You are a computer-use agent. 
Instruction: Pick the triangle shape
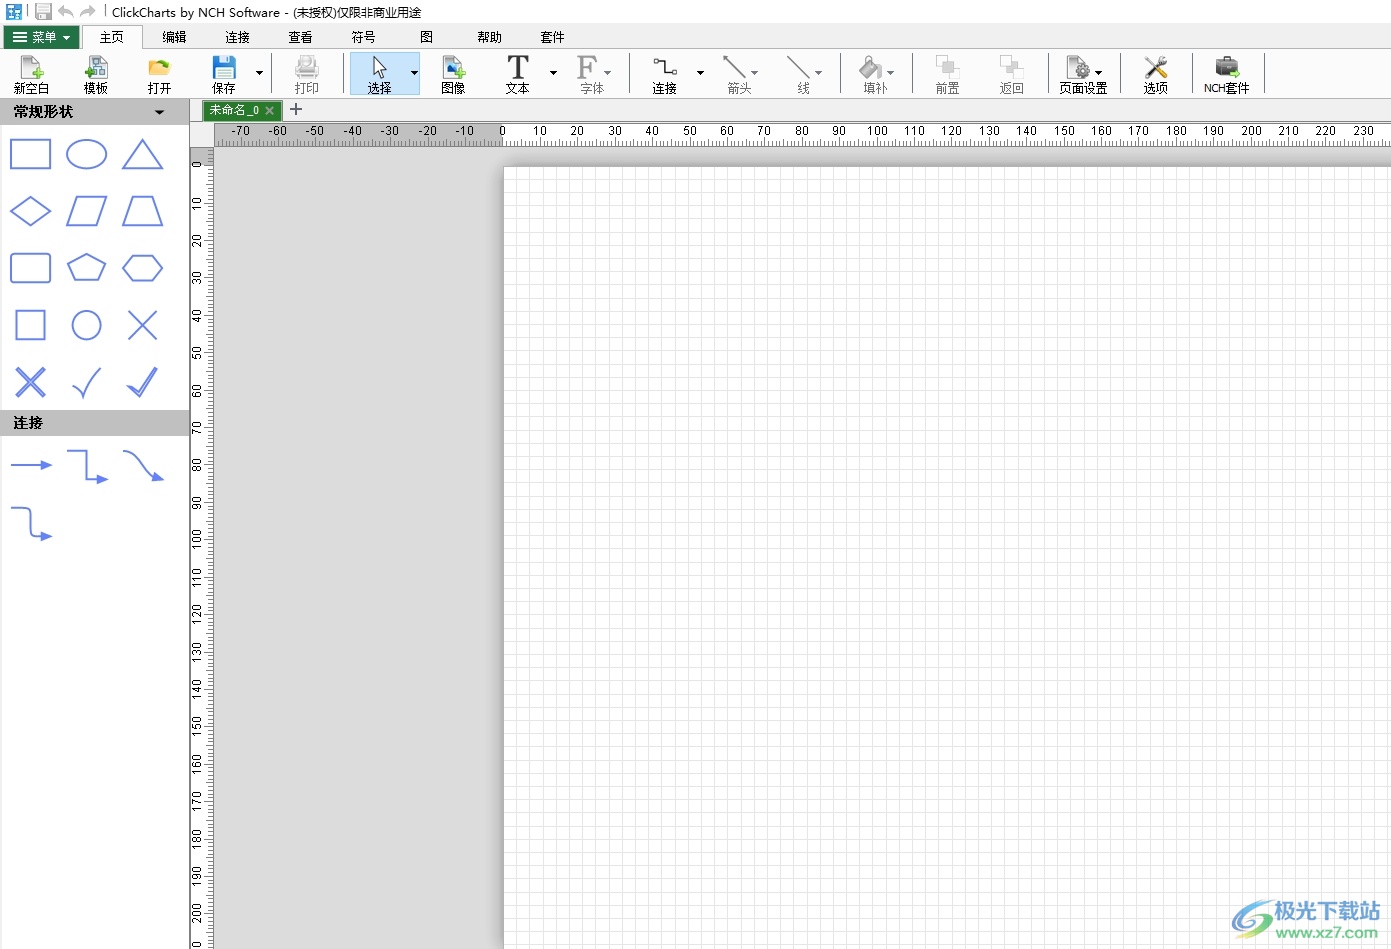coord(142,155)
